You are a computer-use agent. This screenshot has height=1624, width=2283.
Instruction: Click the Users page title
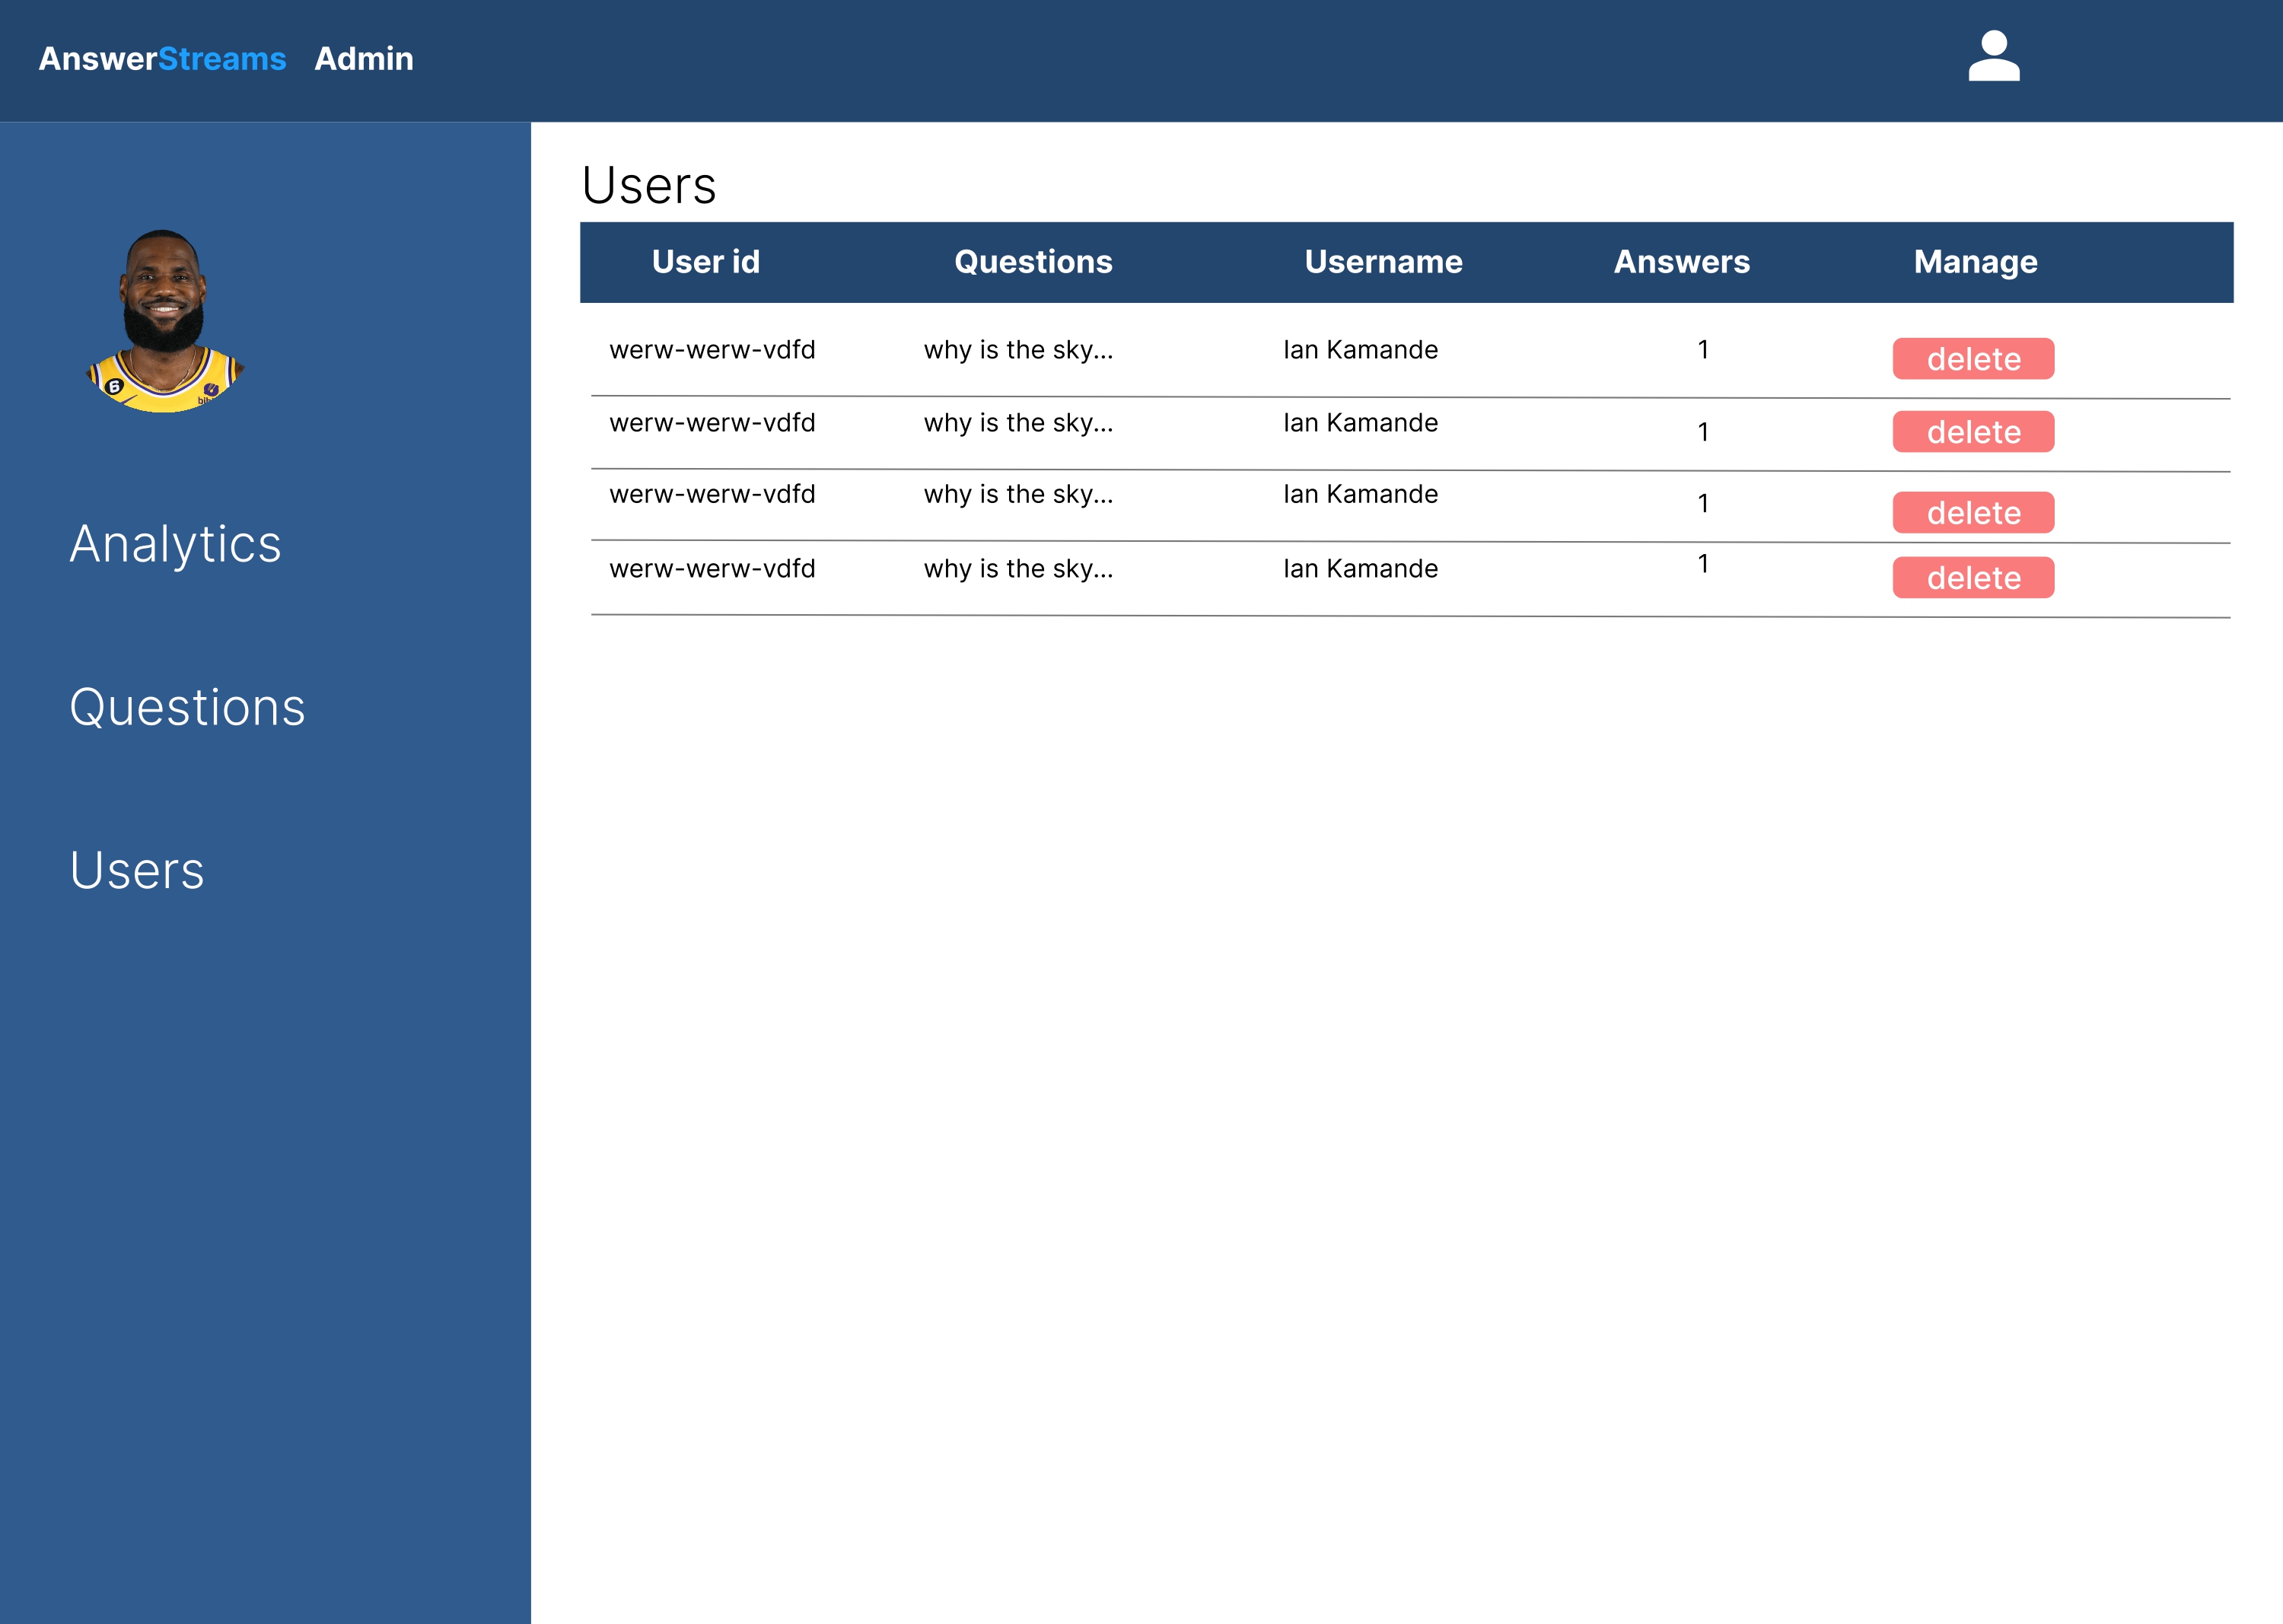(x=649, y=184)
